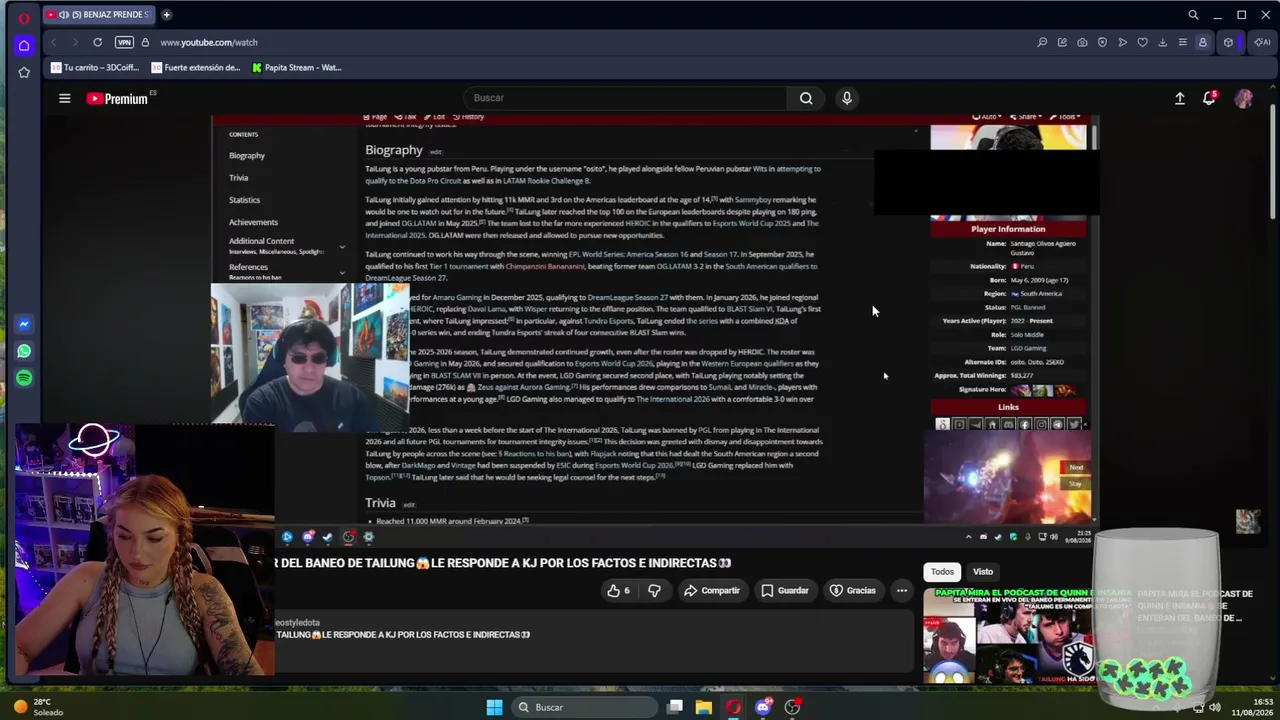Go back in Opera history
1280x720 pixels.
click(54, 42)
